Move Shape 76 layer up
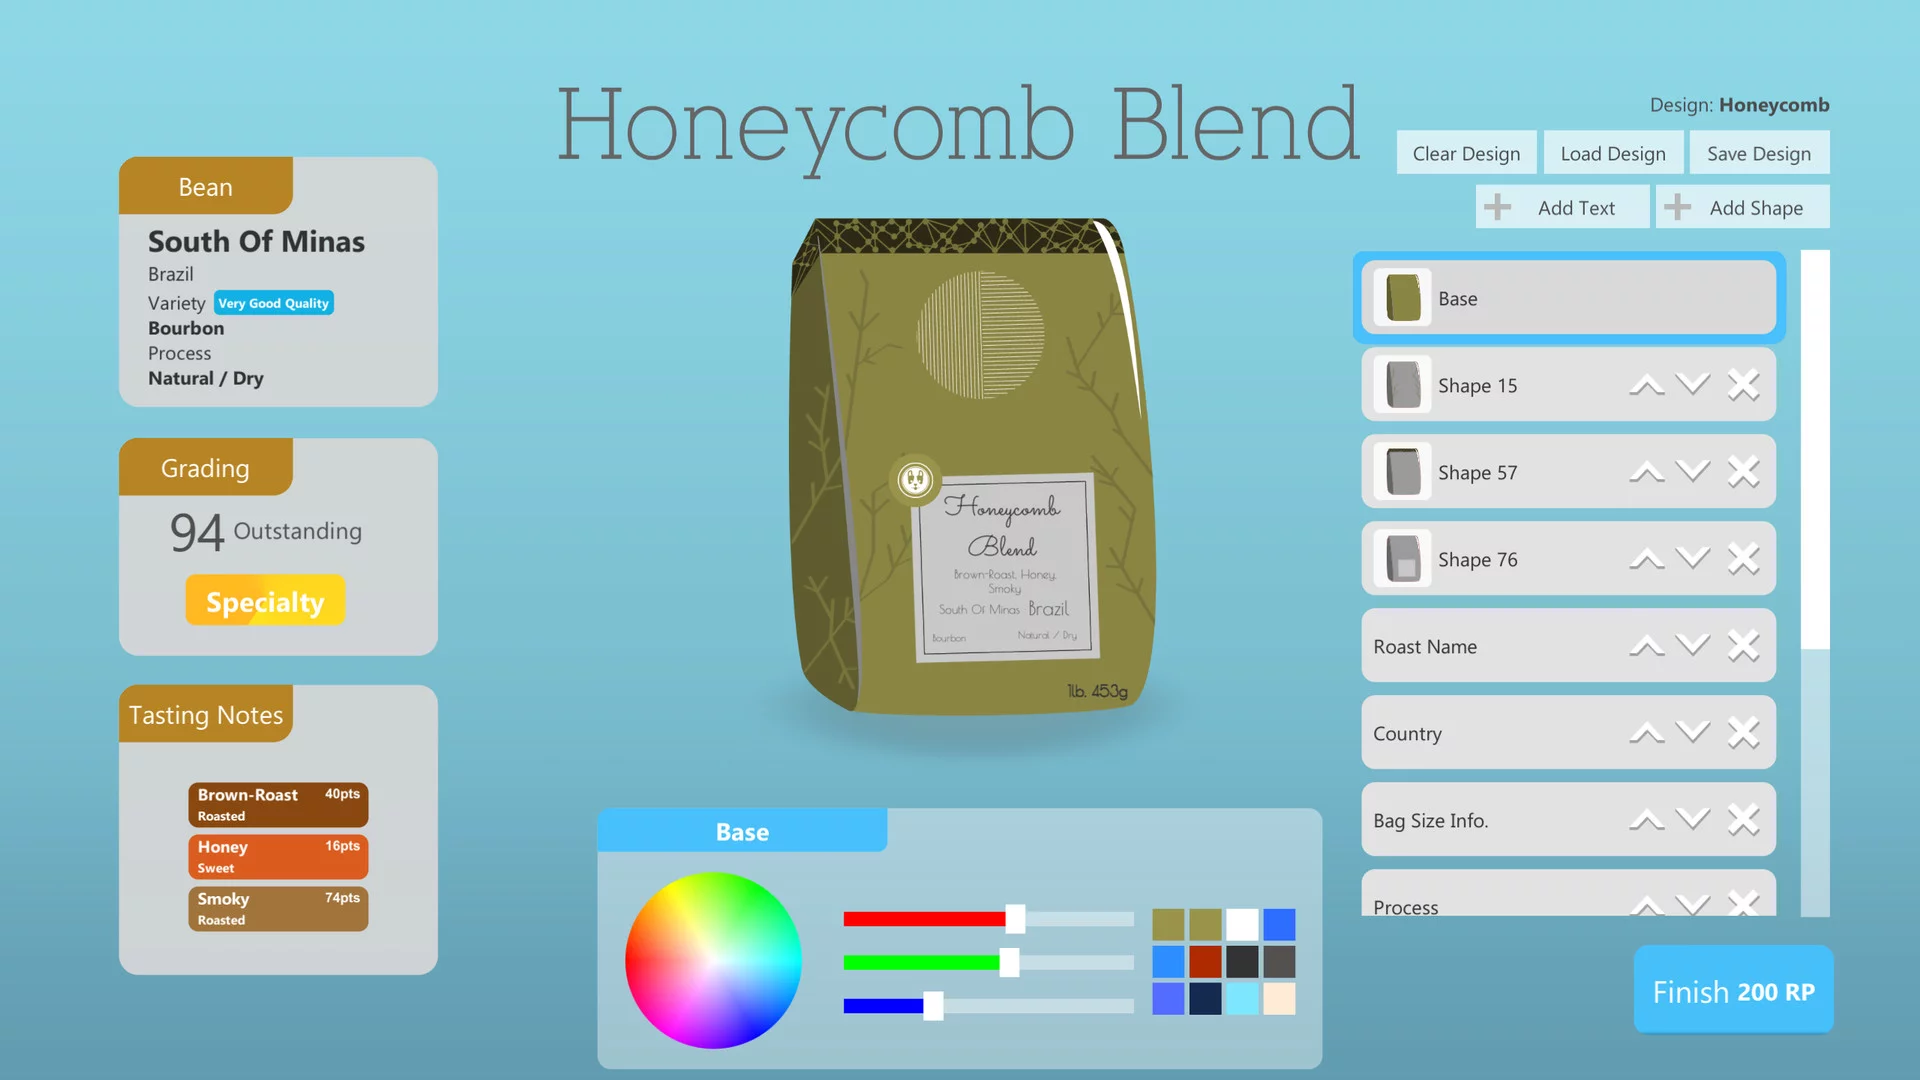 1647,559
